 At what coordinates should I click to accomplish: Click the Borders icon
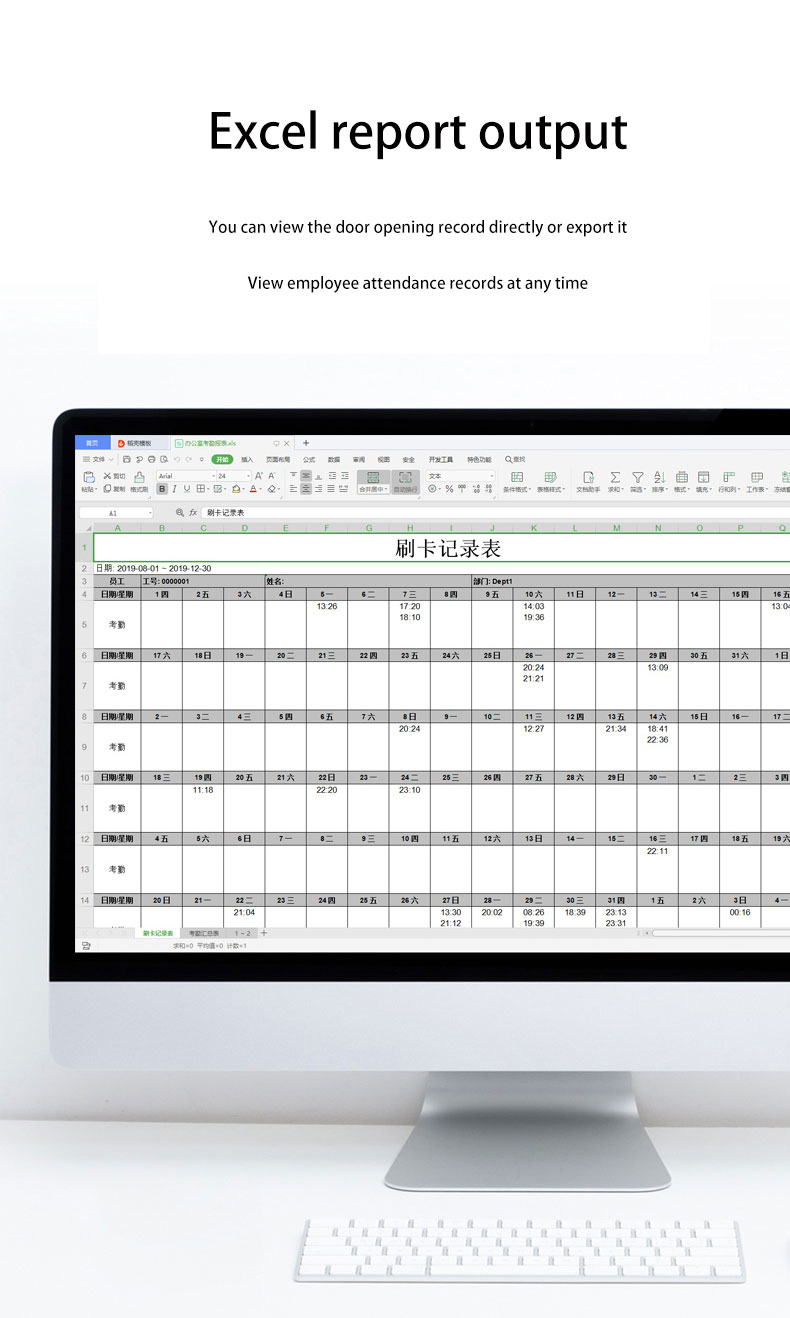(x=201, y=489)
